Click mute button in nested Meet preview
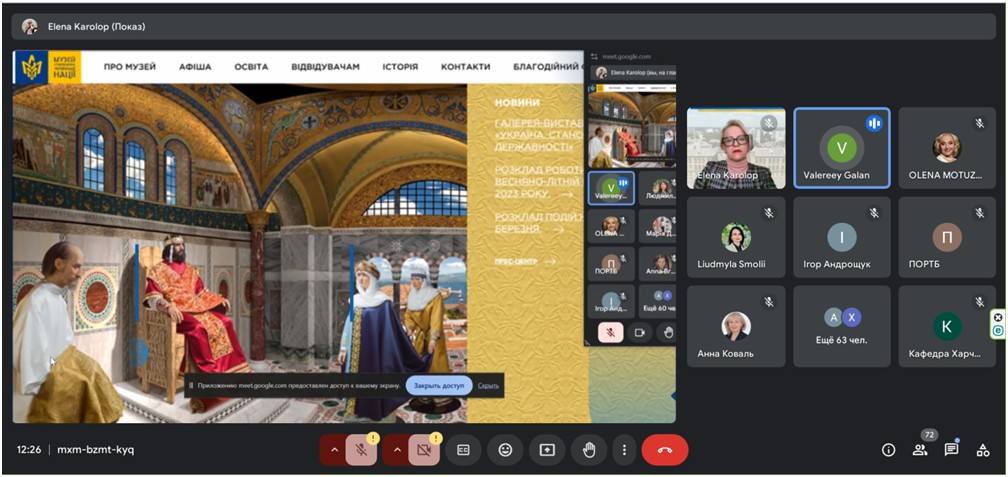This screenshot has width=1008, height=477. [611, 332]
